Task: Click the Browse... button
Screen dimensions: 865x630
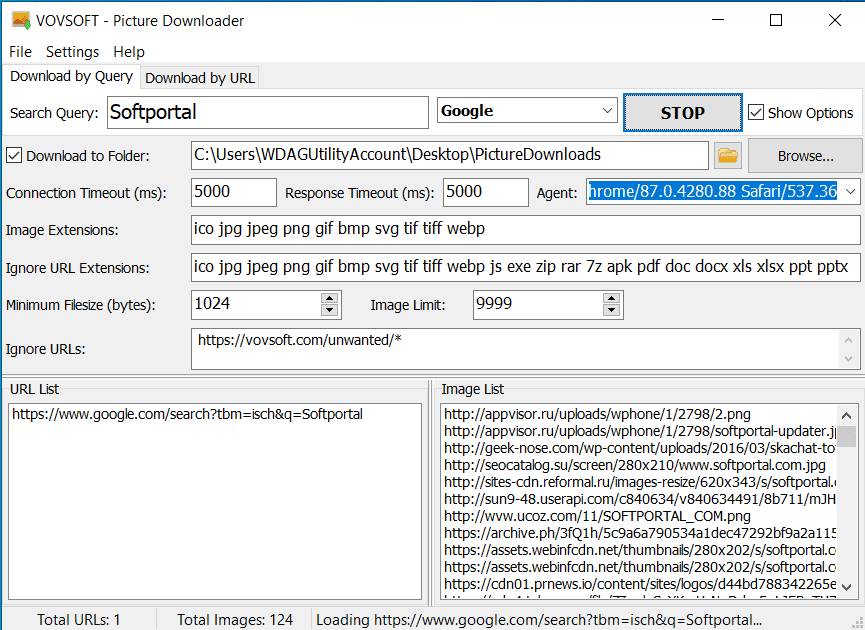Action: click(x=805, y=156)
